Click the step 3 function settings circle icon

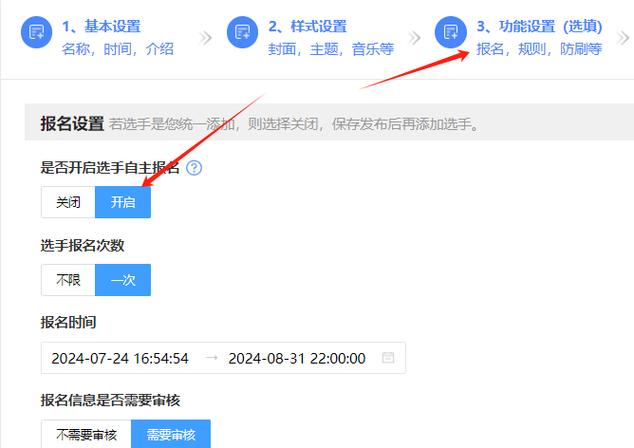click(451, 33)
